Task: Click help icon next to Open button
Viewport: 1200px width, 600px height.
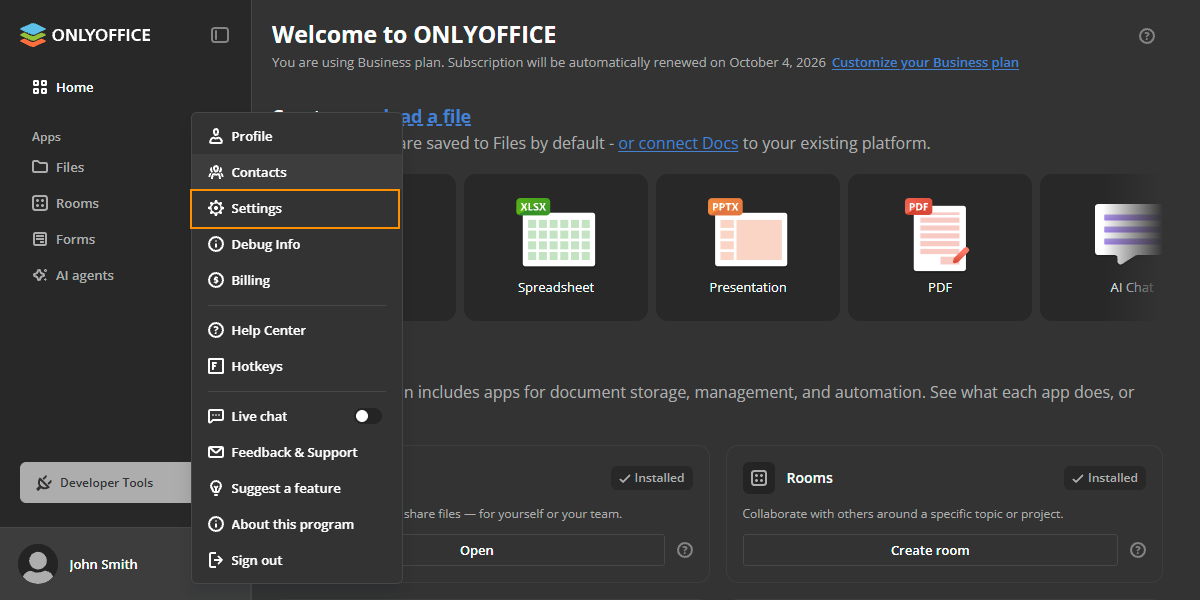Action: (x=685, y=550)
